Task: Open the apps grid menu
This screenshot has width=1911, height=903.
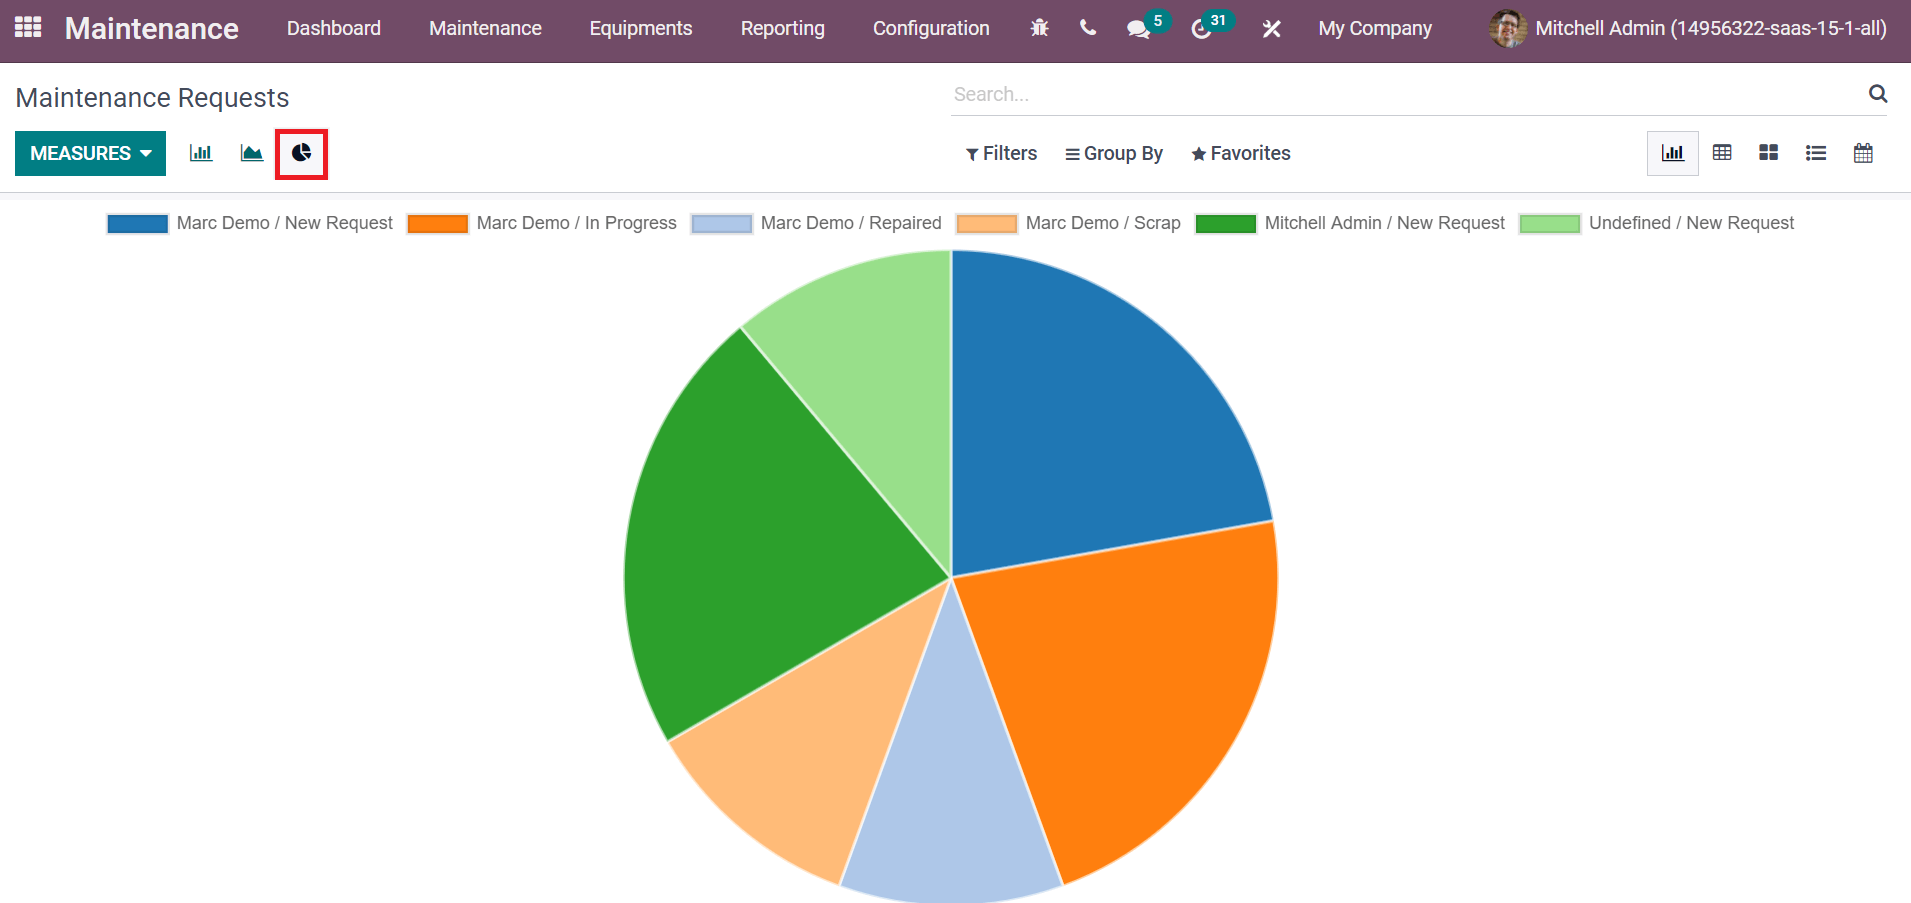Action: tap(28, 28)
